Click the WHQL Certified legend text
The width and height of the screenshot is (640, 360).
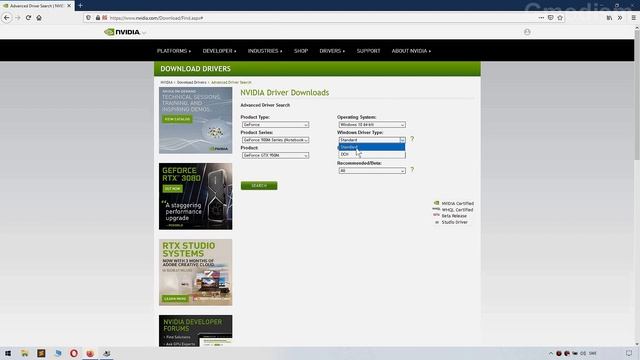click(x=457, y=210)
